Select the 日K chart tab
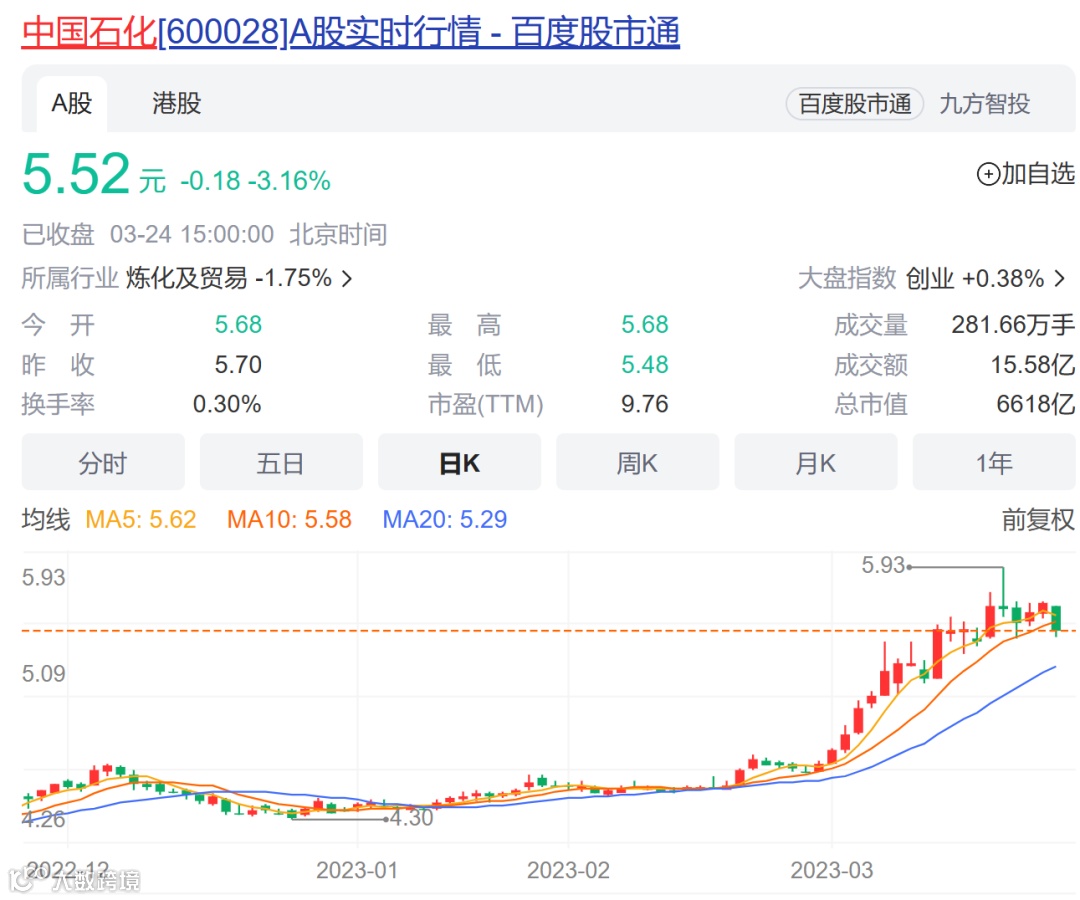 pos(459,463)
